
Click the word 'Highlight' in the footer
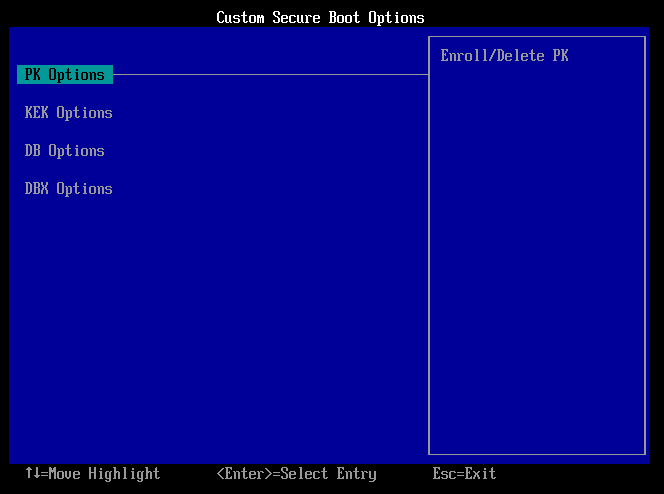pyautogui.click(x=124, y=474)
